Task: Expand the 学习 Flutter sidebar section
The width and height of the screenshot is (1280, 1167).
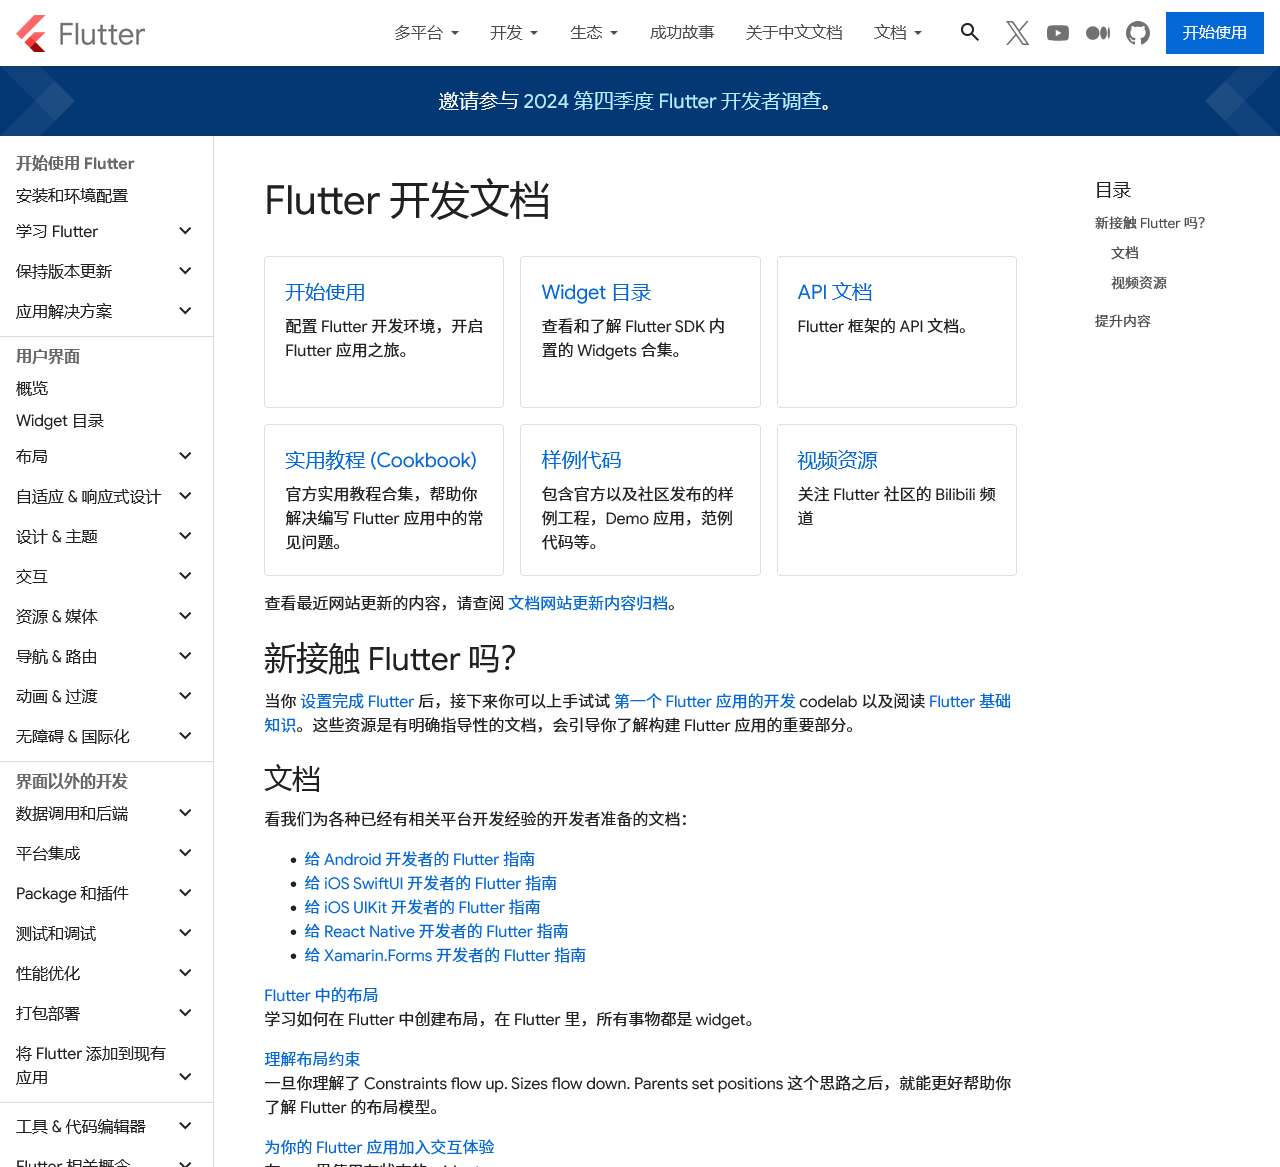Action: (105, 231)
